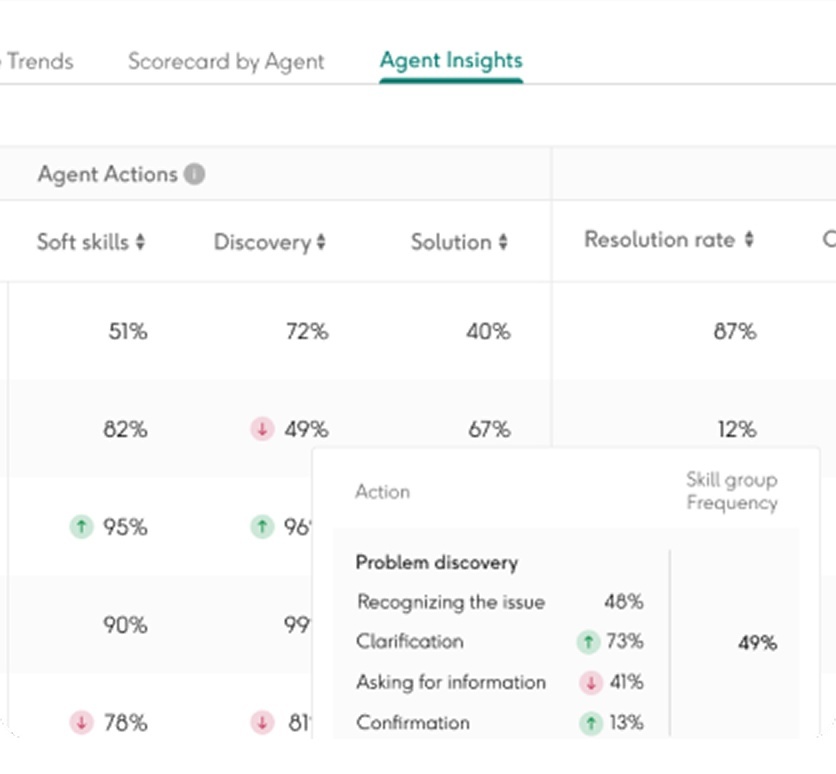
Task: Click the down arrow next to Asking for information
Action: pyautogui.click(x=590, y=682)
